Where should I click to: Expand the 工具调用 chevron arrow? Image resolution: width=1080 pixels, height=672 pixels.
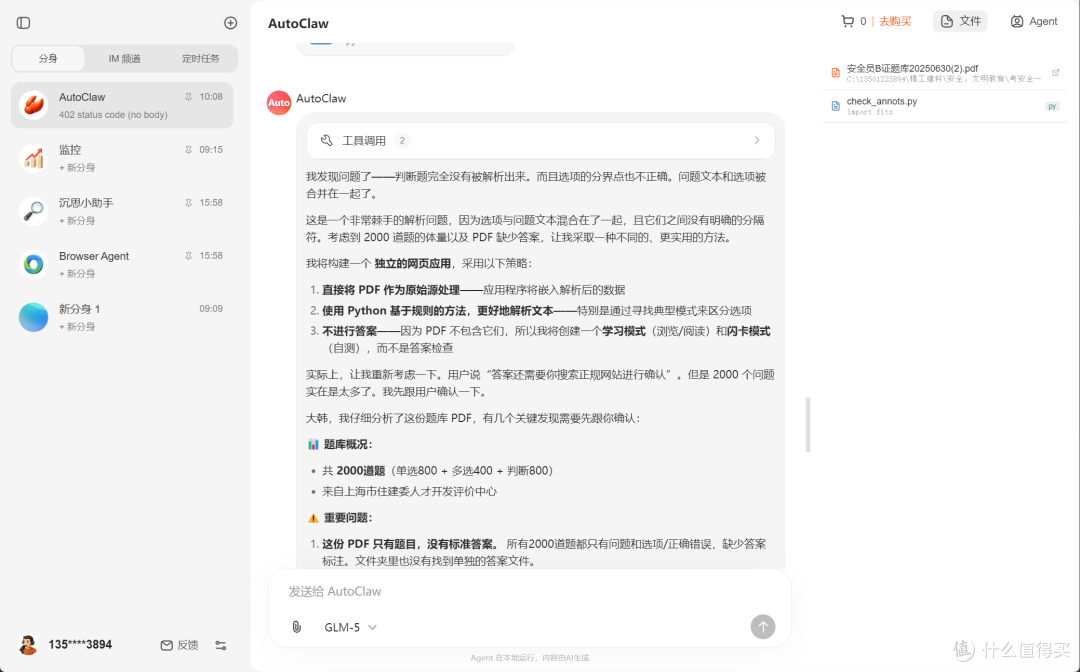pyautogui.click(x=756, y=140)
